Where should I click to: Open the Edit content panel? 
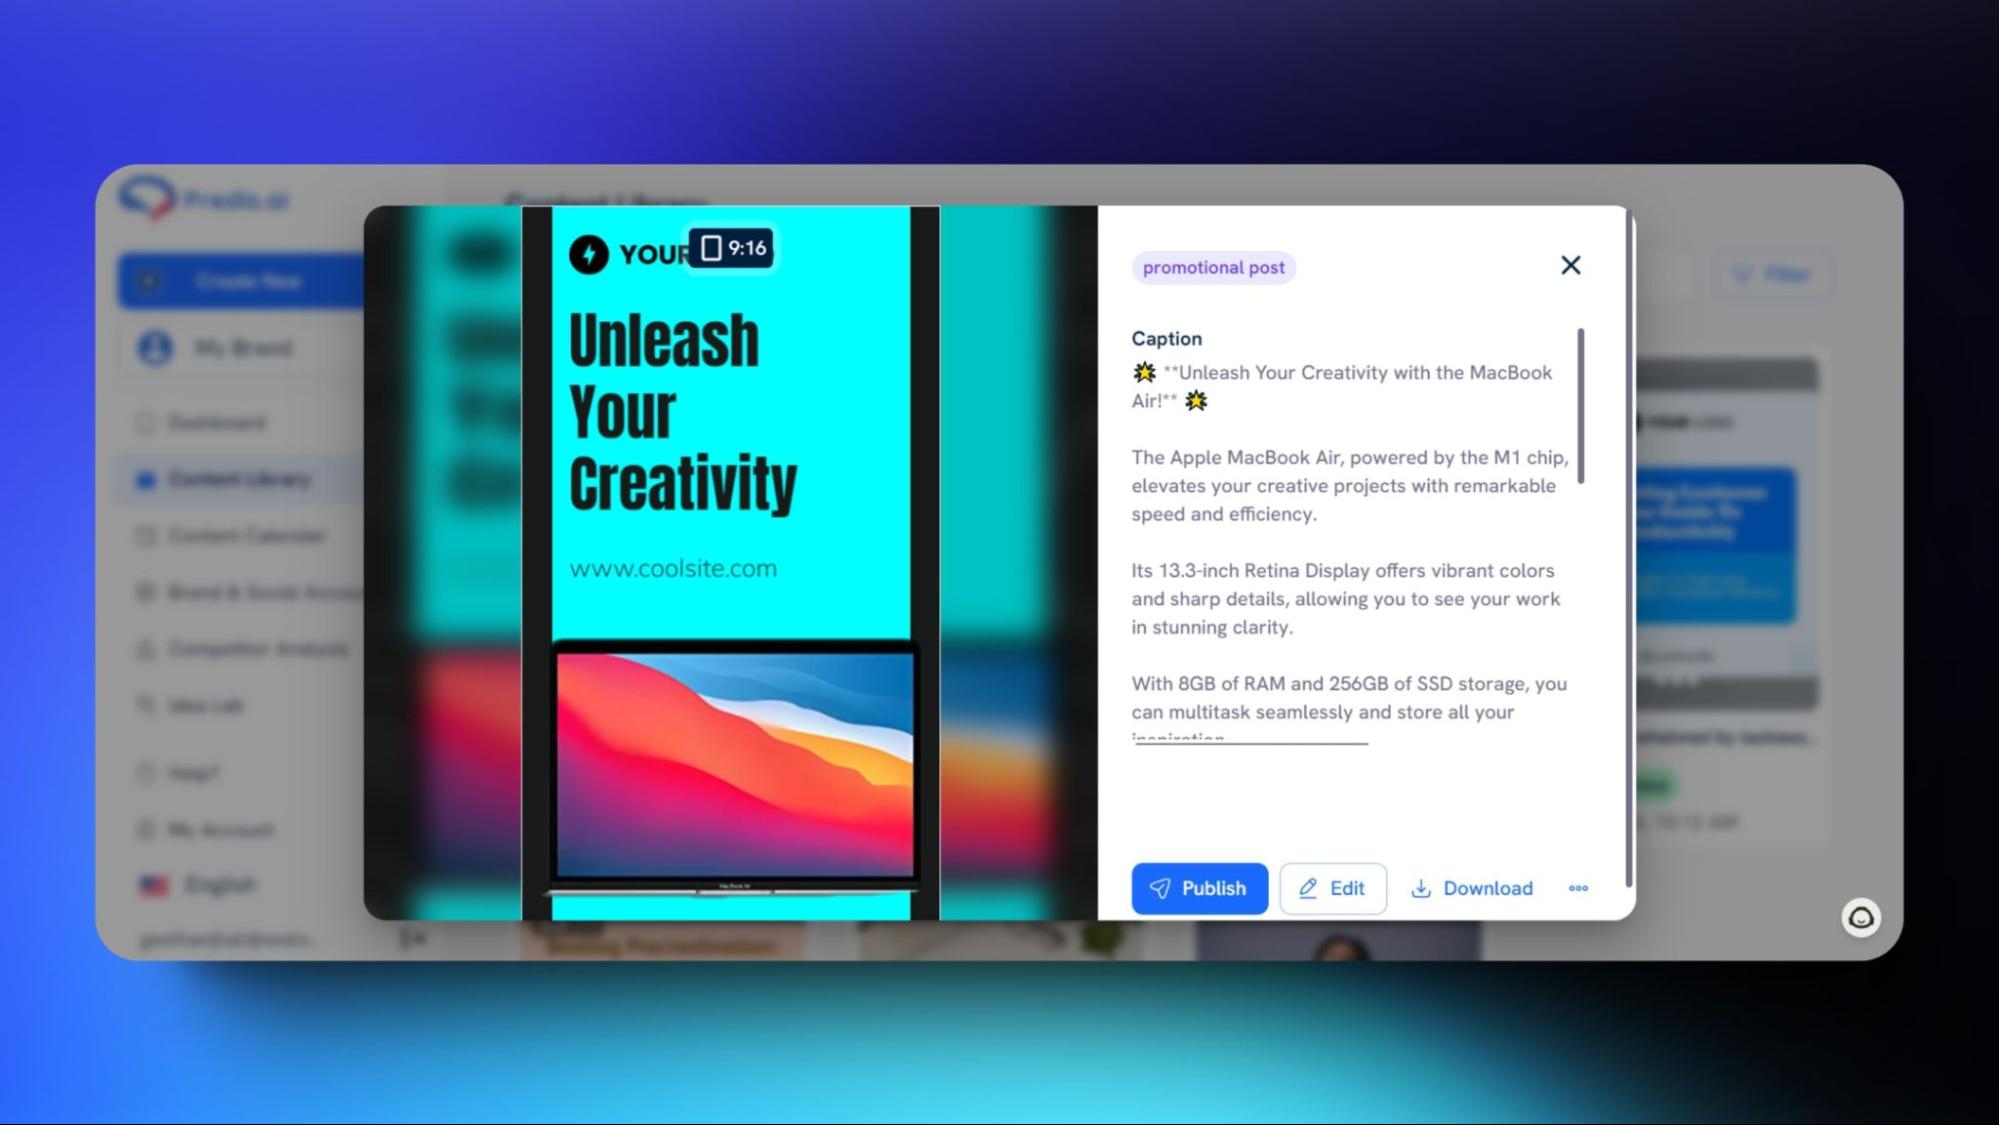click(1330, 887)
